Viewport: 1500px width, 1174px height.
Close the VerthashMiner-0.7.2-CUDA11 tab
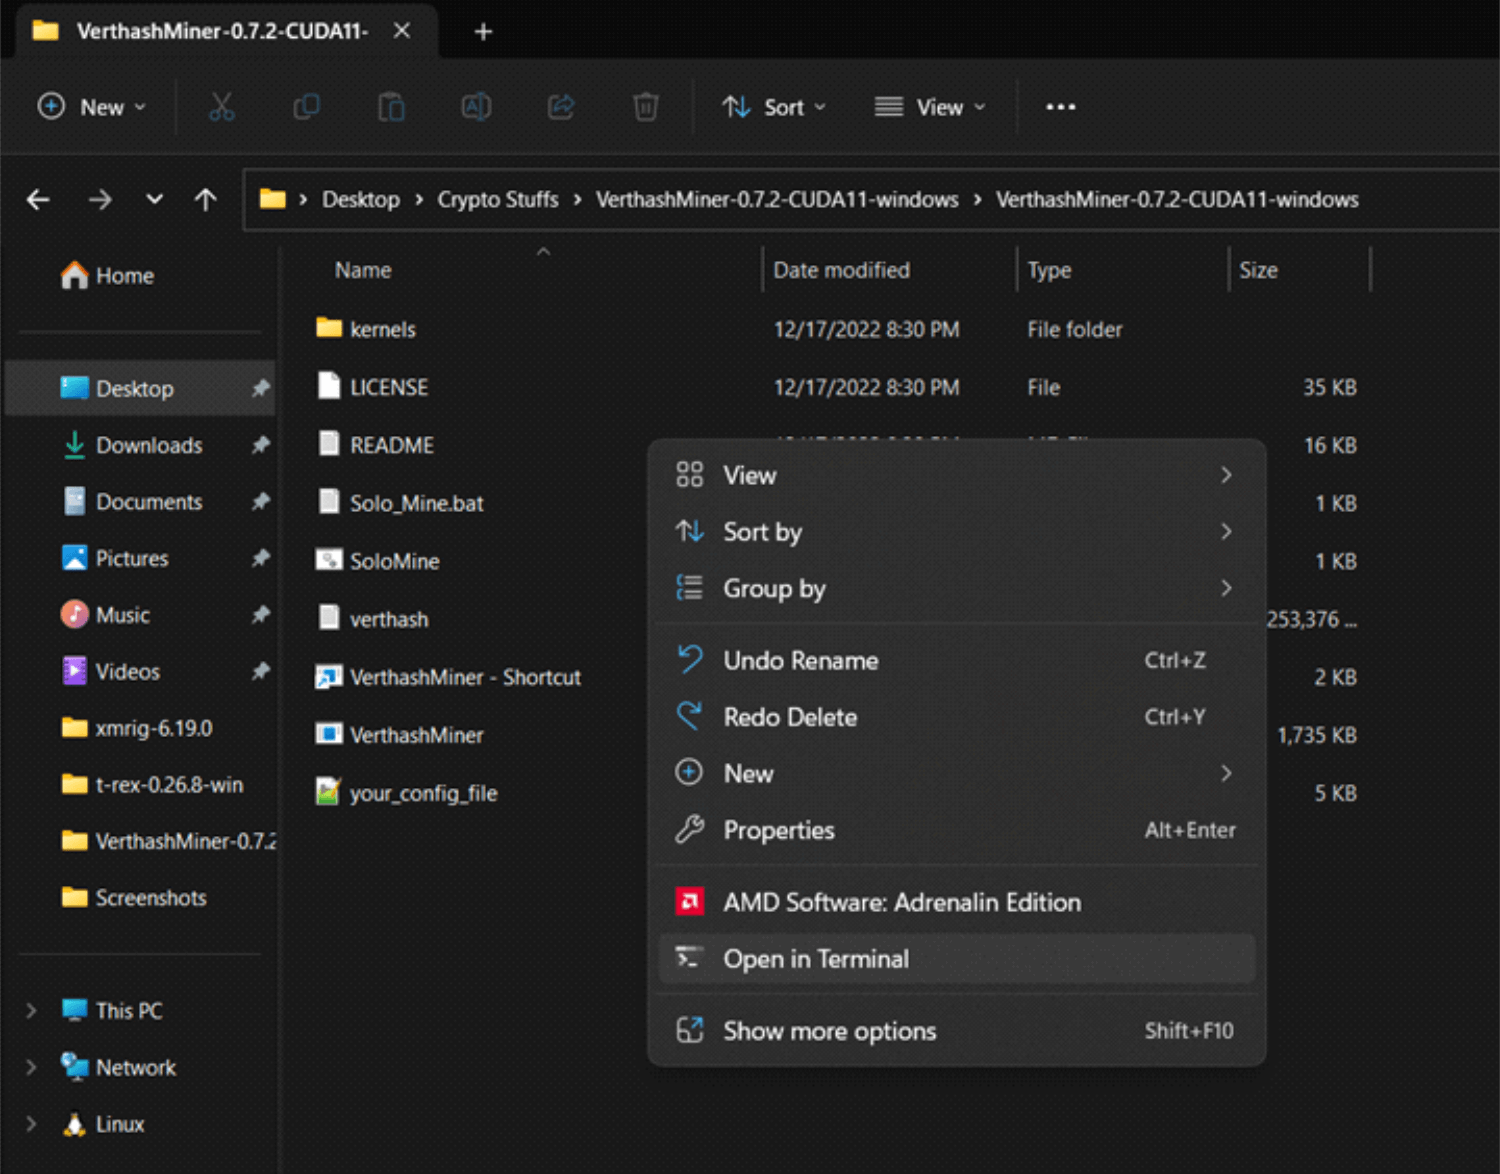click(x=402, y=31)
